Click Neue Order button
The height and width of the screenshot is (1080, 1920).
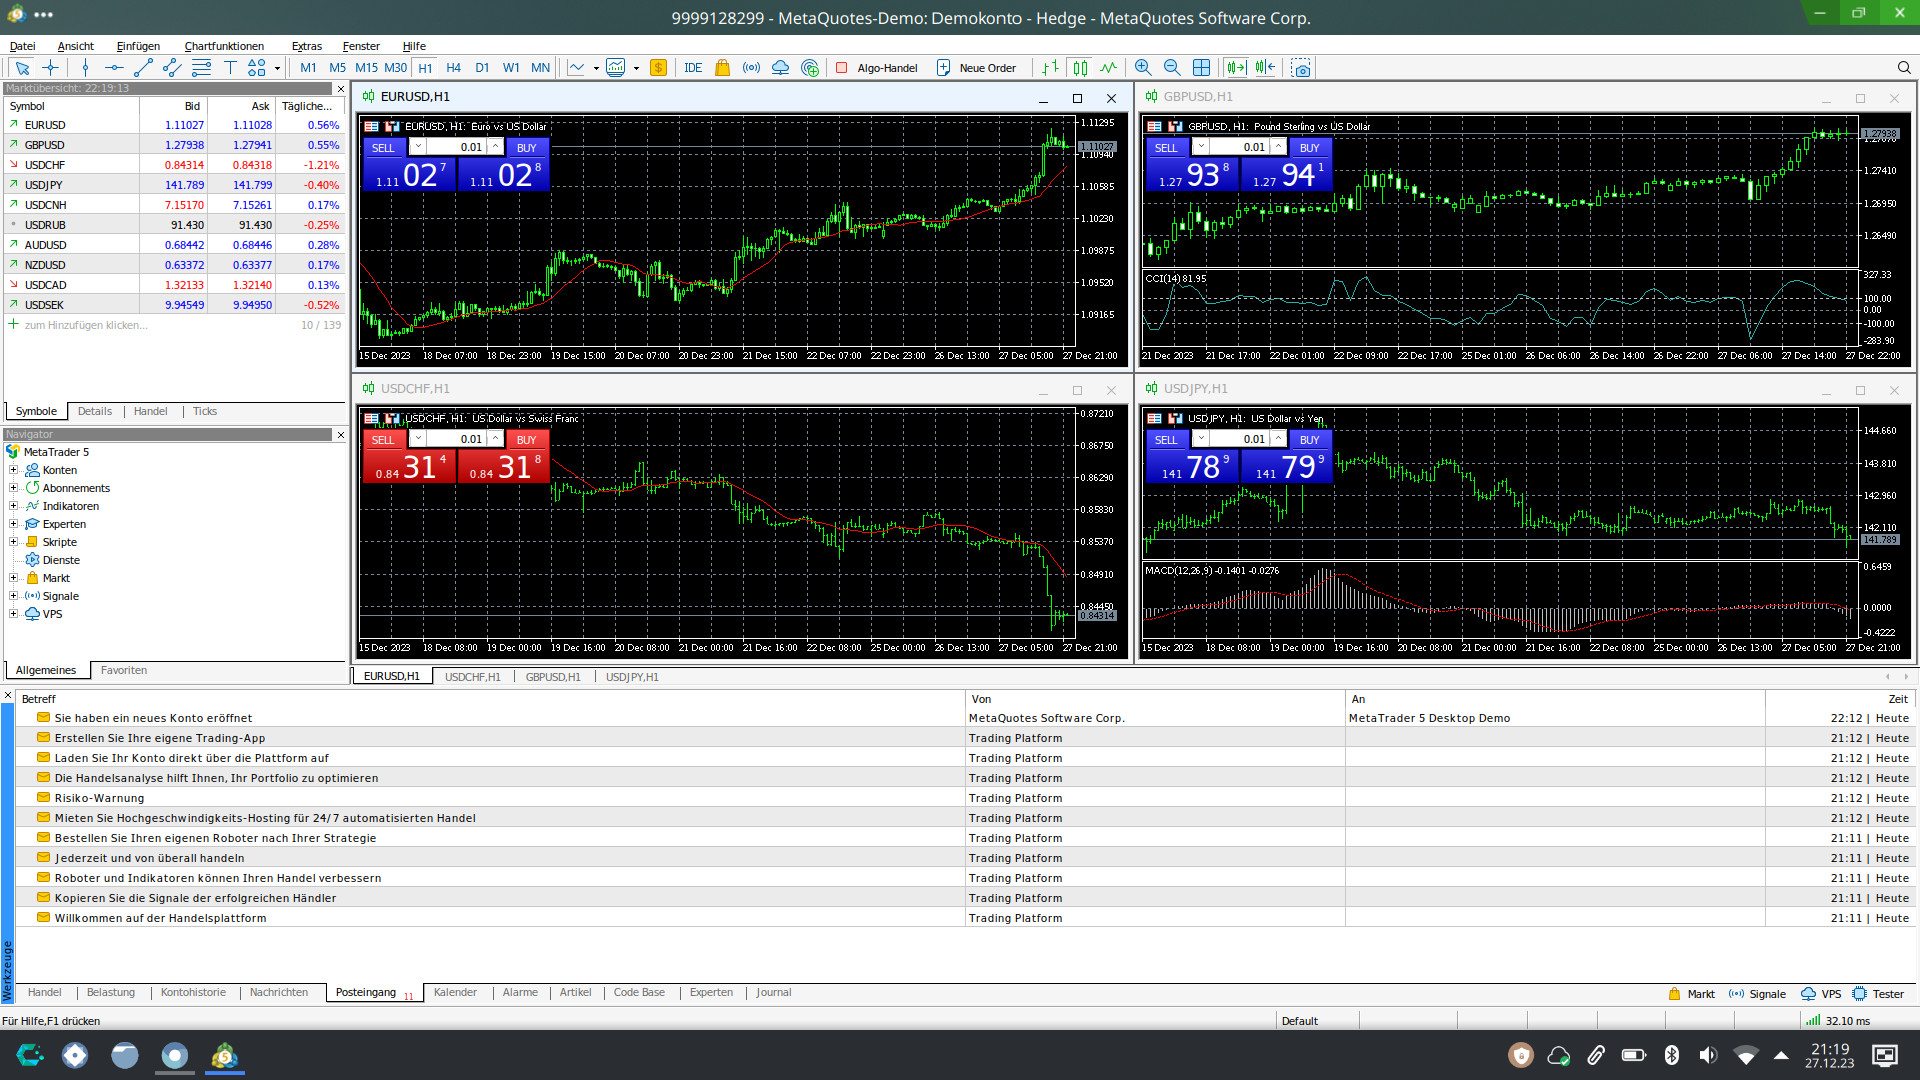coord(976,68)
